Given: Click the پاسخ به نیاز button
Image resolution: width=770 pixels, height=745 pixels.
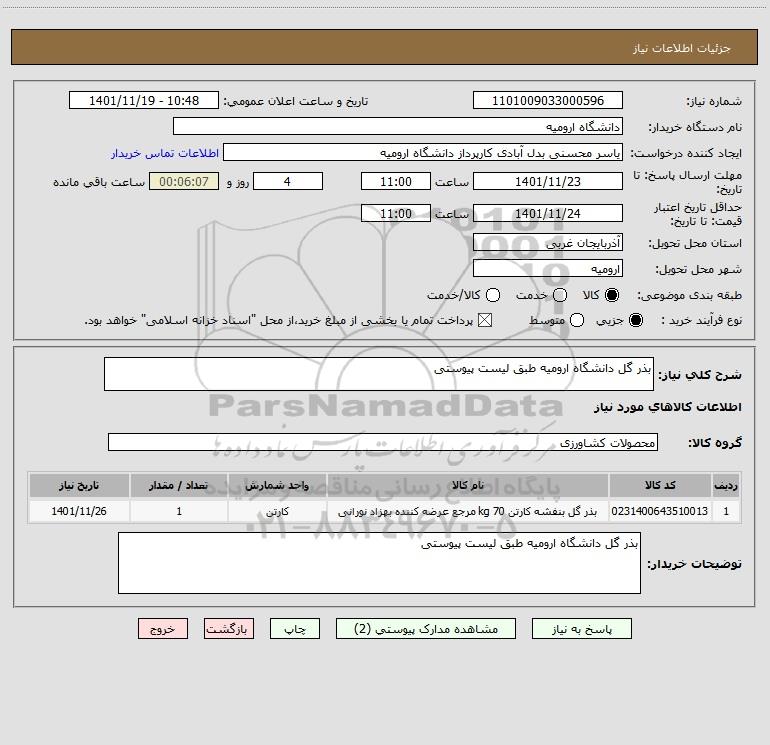Looking at the screenshot, I should [x=581, y=629].
